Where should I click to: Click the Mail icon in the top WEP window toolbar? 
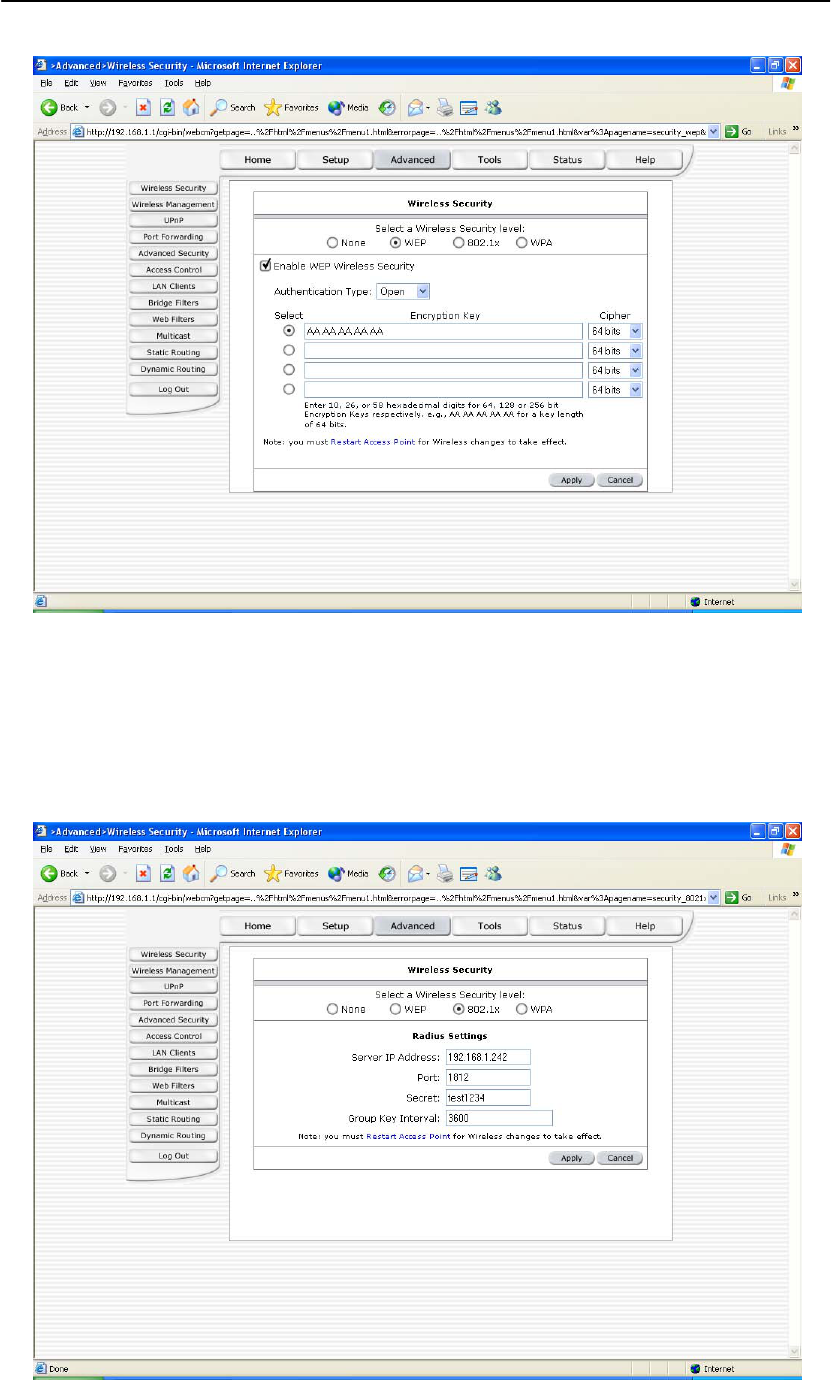pos(416,107)
